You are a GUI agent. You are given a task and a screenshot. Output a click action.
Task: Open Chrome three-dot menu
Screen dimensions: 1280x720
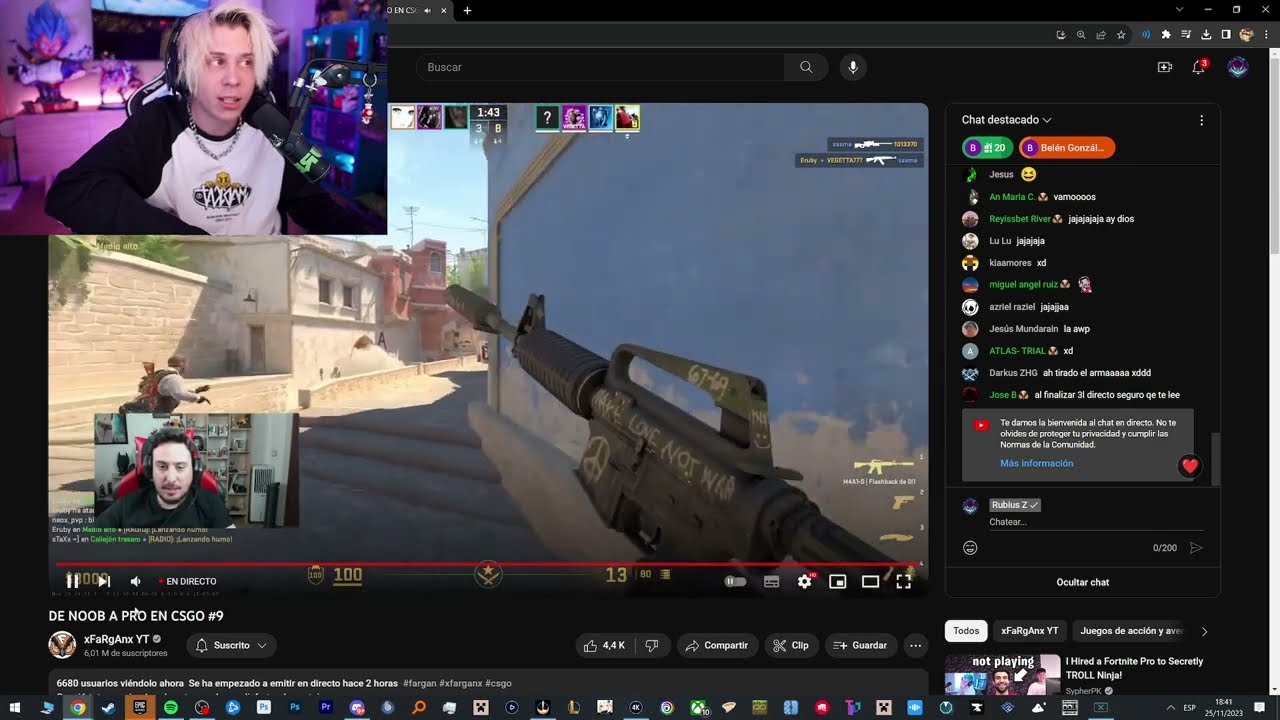tap(1266, 35)
